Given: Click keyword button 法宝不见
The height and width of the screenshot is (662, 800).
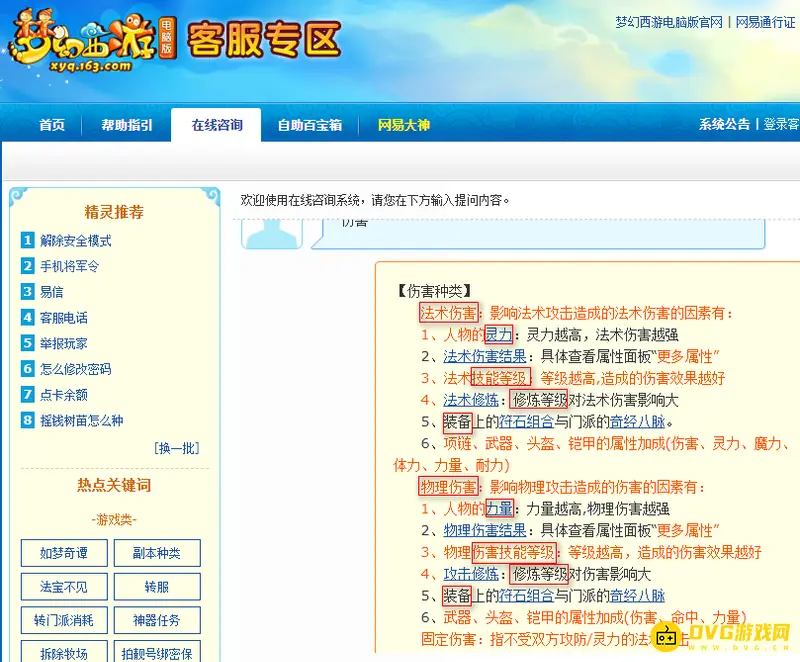Looking at the screenshot, I should pyautogui.click(x=64, y=587).
